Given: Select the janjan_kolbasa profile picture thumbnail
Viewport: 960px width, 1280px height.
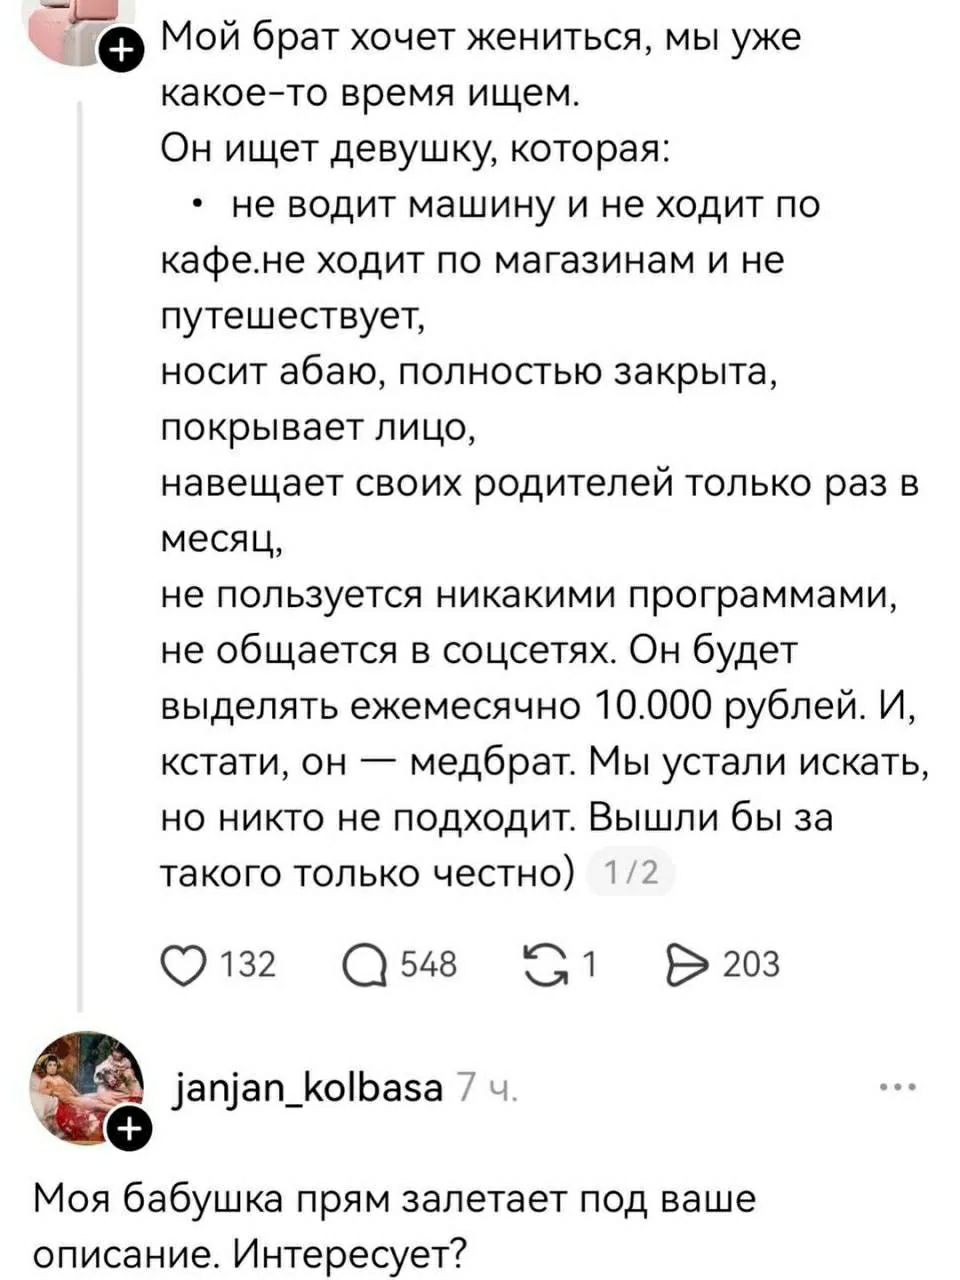Looking at the screenshot, I should [87, 1086].
